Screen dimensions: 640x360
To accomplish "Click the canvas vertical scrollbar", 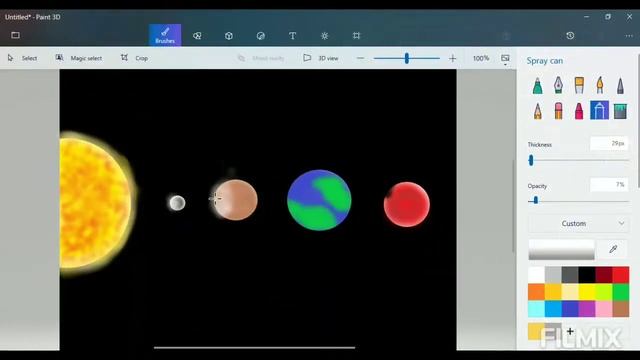I will click(513, 206).
